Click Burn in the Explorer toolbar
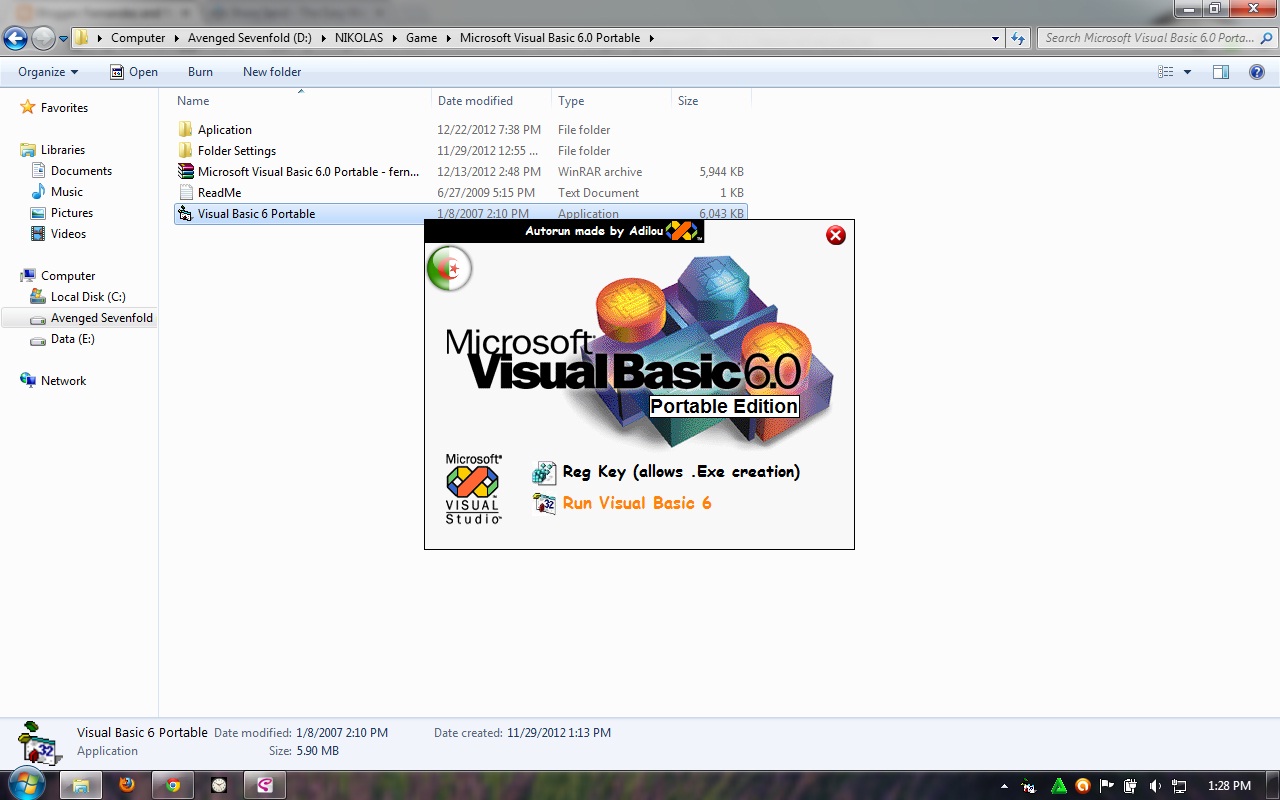This screenshot has height=800, width=1280. point(200,72)
